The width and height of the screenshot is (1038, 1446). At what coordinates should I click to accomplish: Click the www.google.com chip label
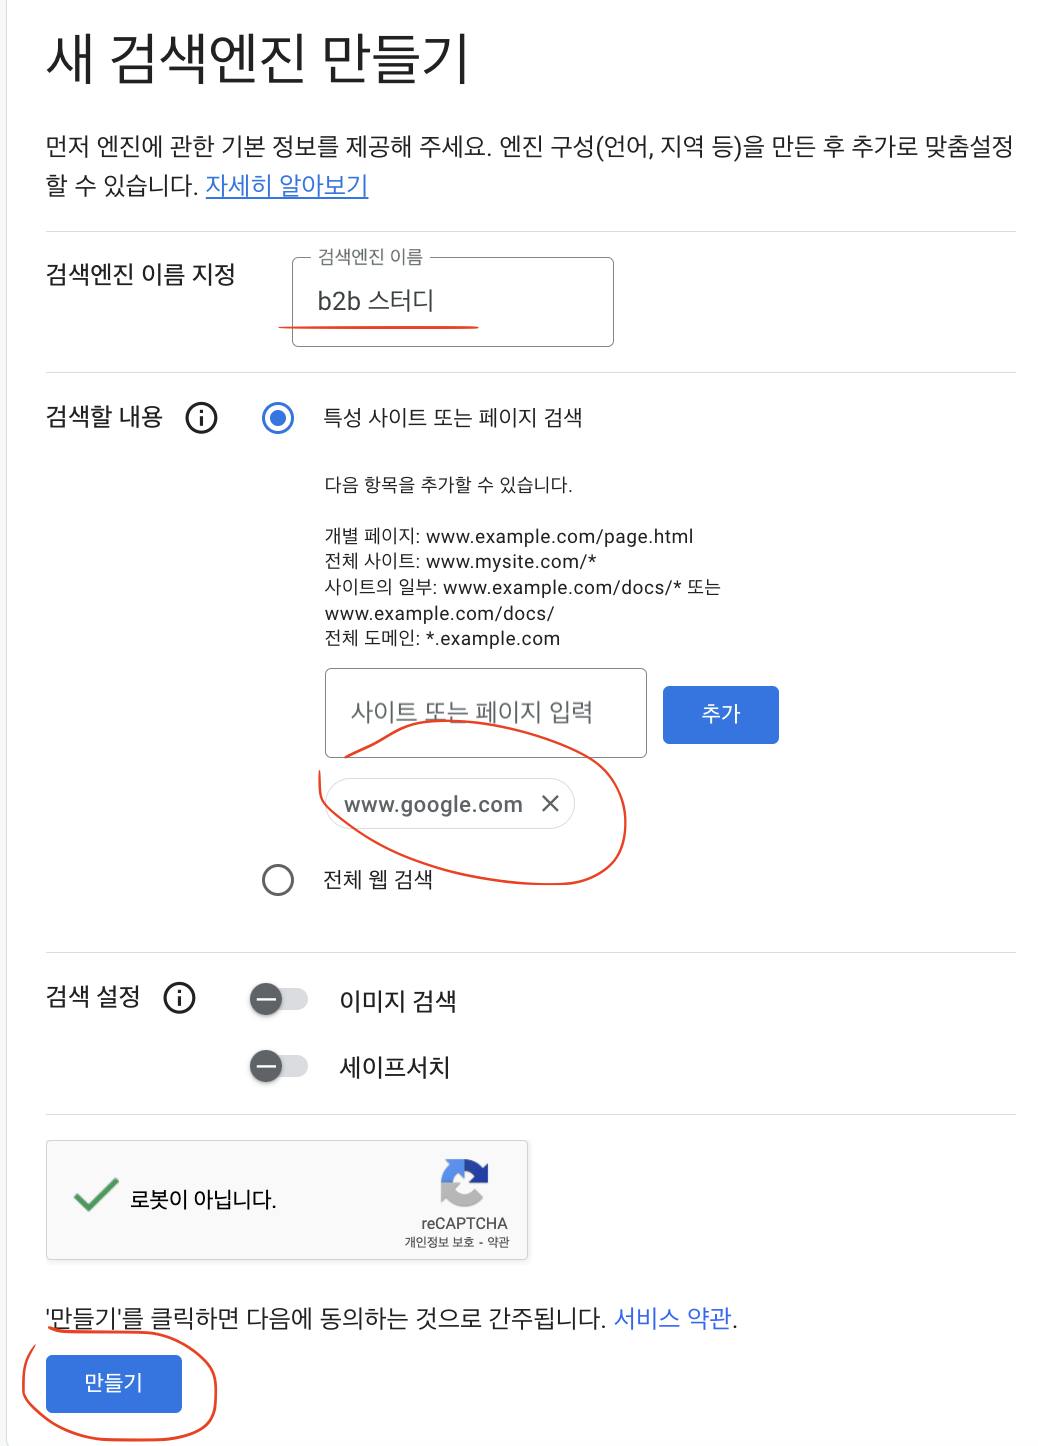pos(433,804)
